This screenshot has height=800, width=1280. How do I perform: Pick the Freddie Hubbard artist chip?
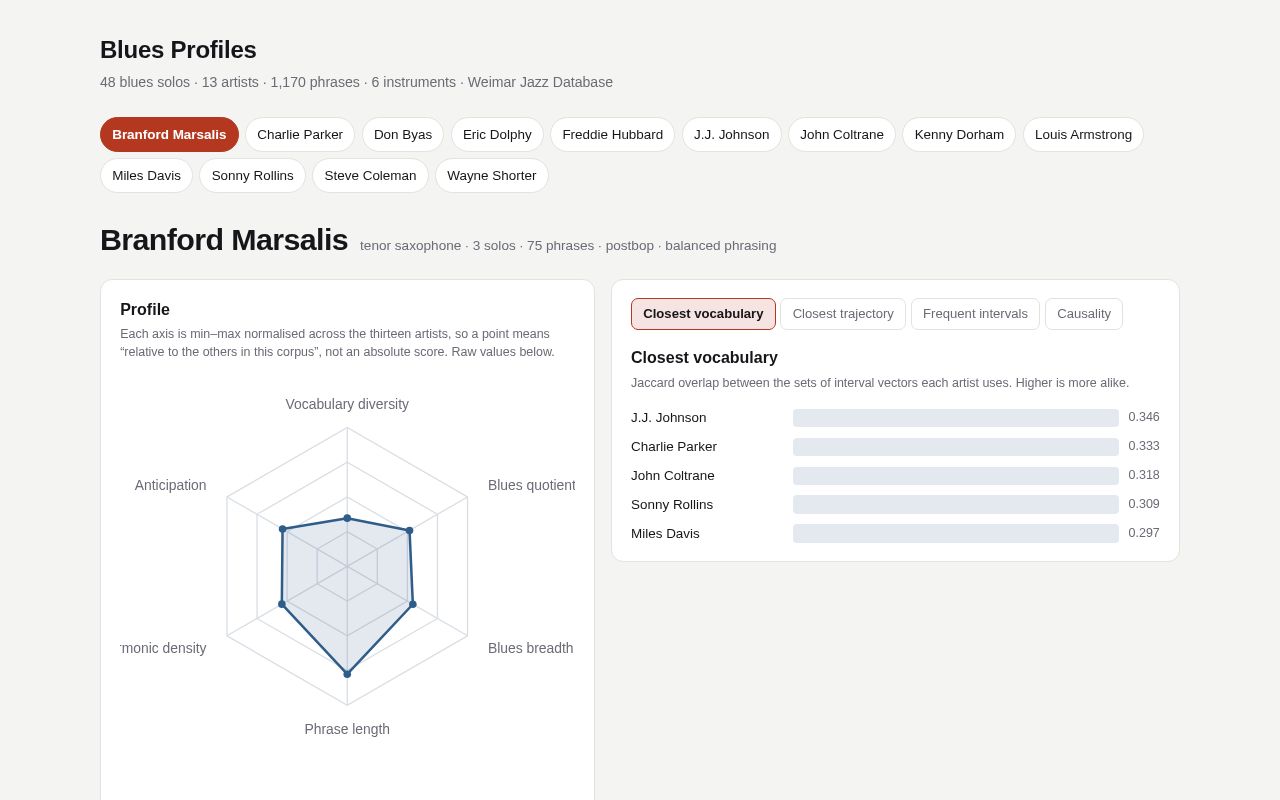(613, 135)
